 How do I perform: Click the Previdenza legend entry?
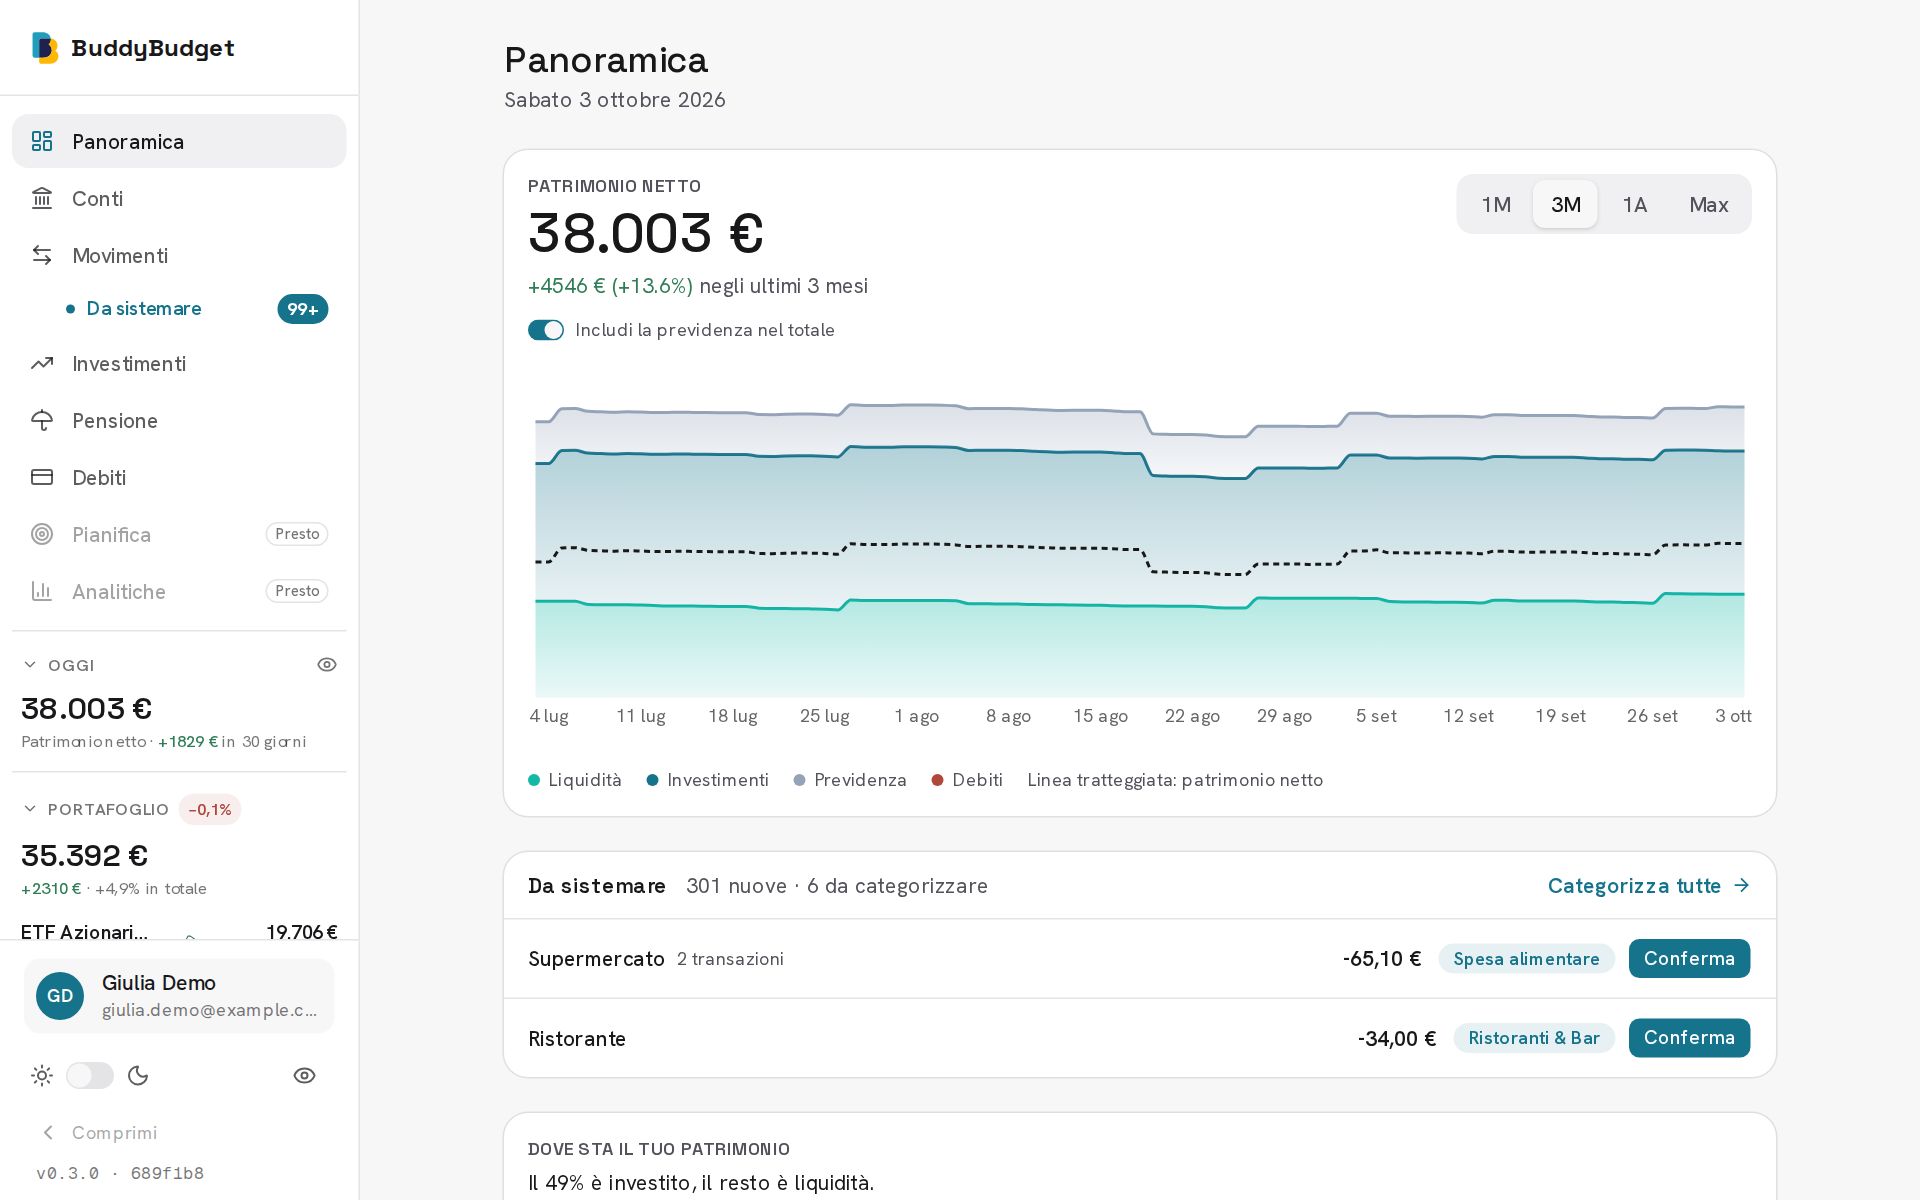point(850,780)
